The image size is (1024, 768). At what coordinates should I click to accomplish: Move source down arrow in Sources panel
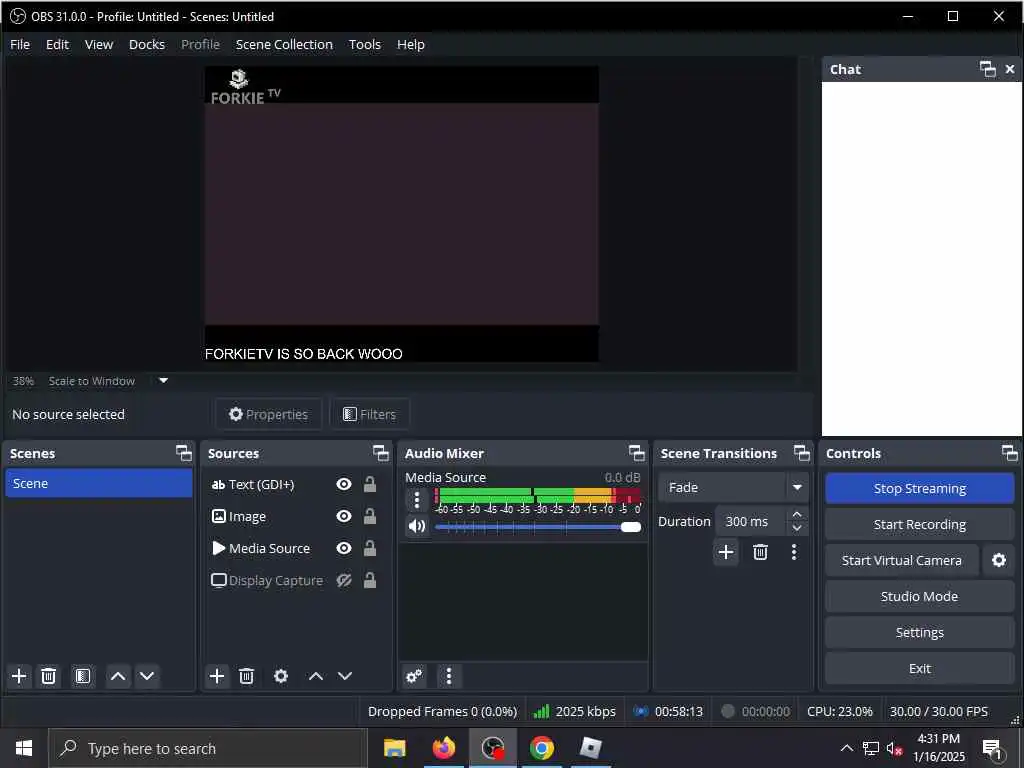345,676
